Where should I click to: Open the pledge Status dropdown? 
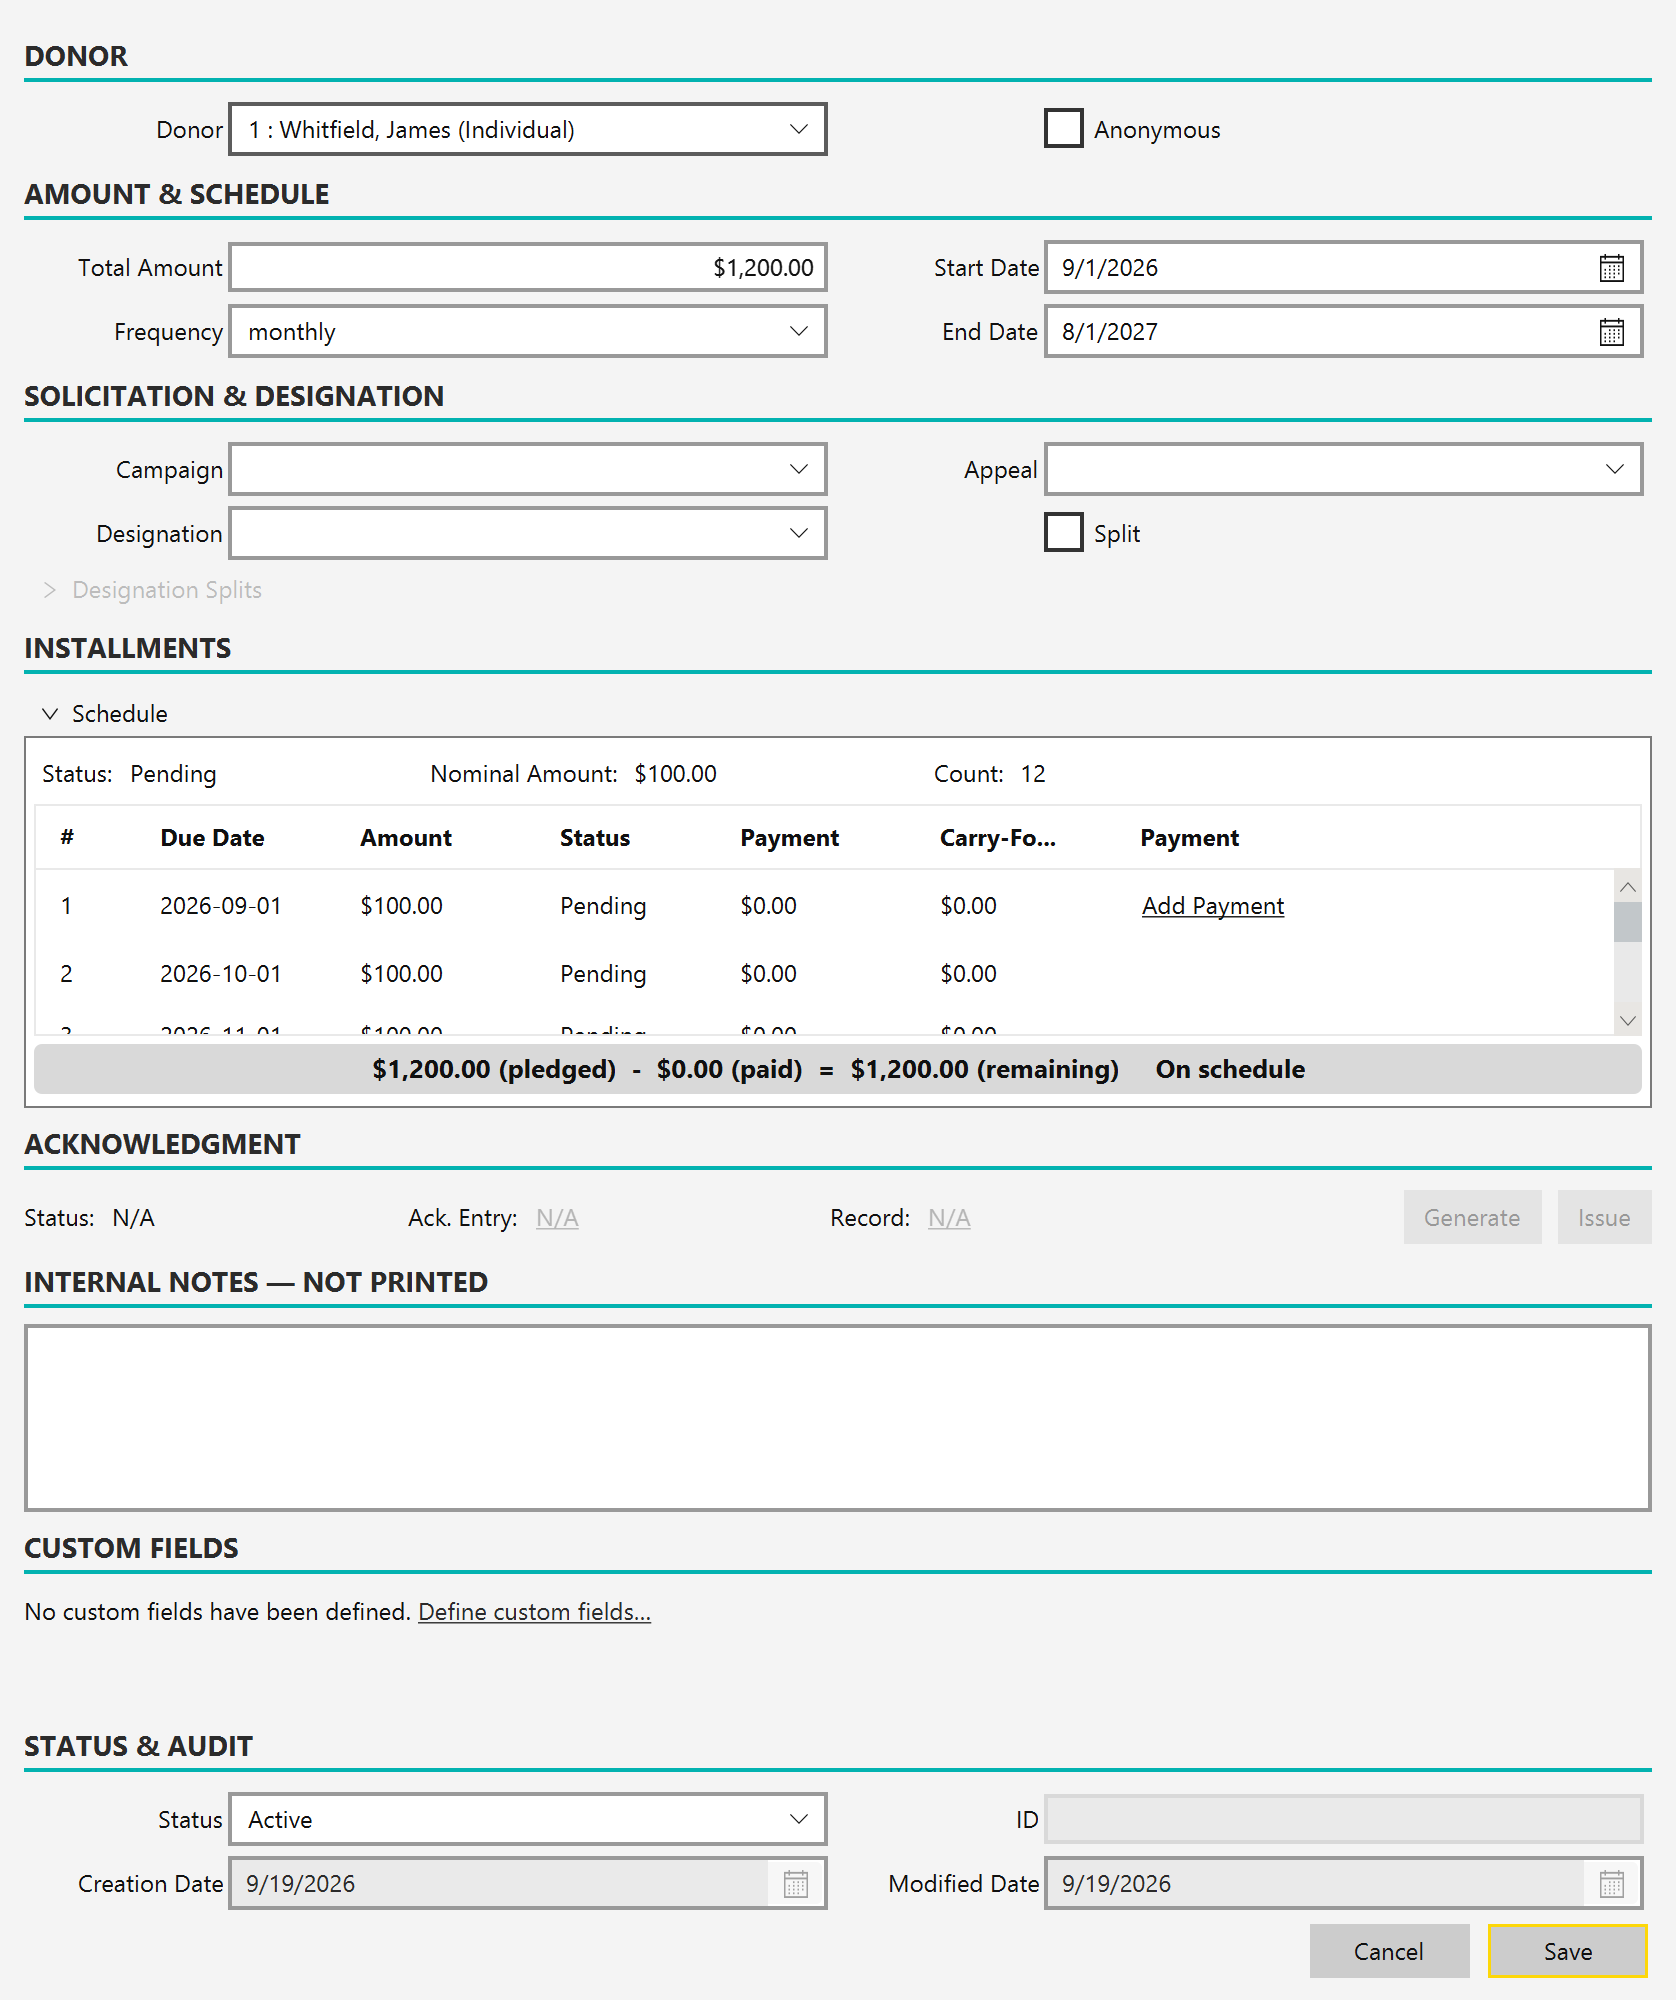528,1819
